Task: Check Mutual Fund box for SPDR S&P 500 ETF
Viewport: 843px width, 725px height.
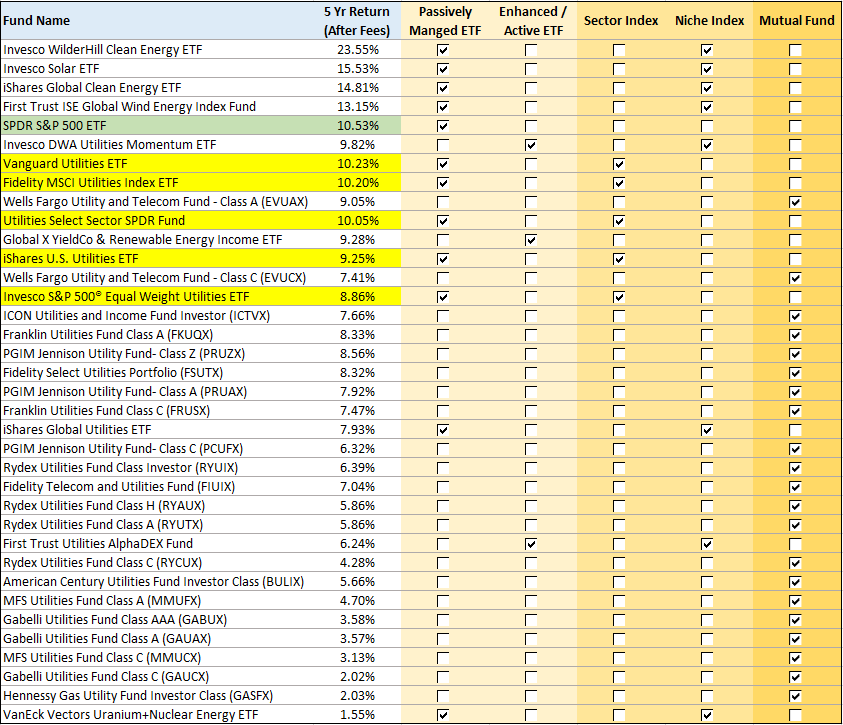Action: click(795, 126)
